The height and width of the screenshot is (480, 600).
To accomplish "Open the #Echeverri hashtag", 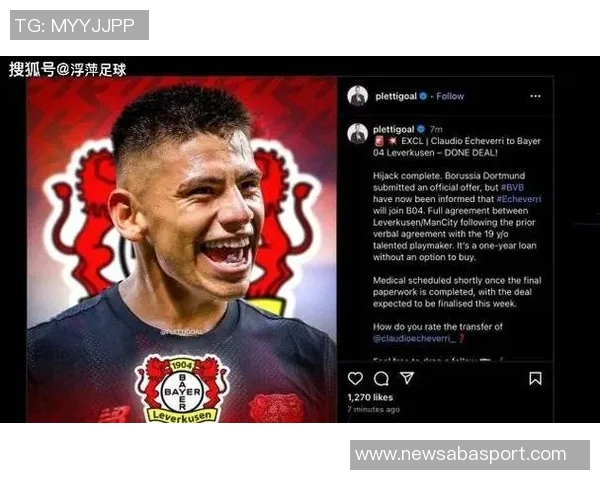I will [x=518, y=199].
